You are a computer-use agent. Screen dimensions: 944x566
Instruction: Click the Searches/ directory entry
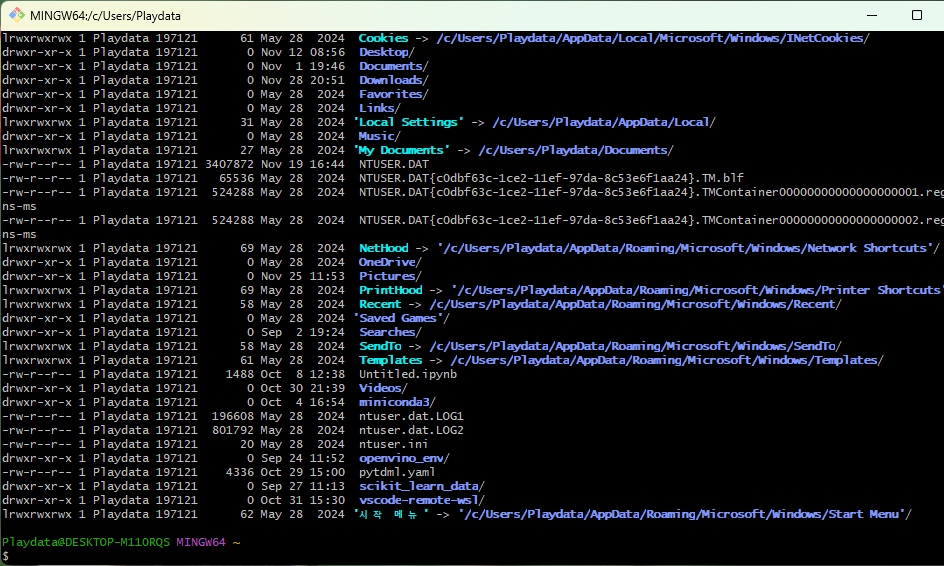pos(390,332)
